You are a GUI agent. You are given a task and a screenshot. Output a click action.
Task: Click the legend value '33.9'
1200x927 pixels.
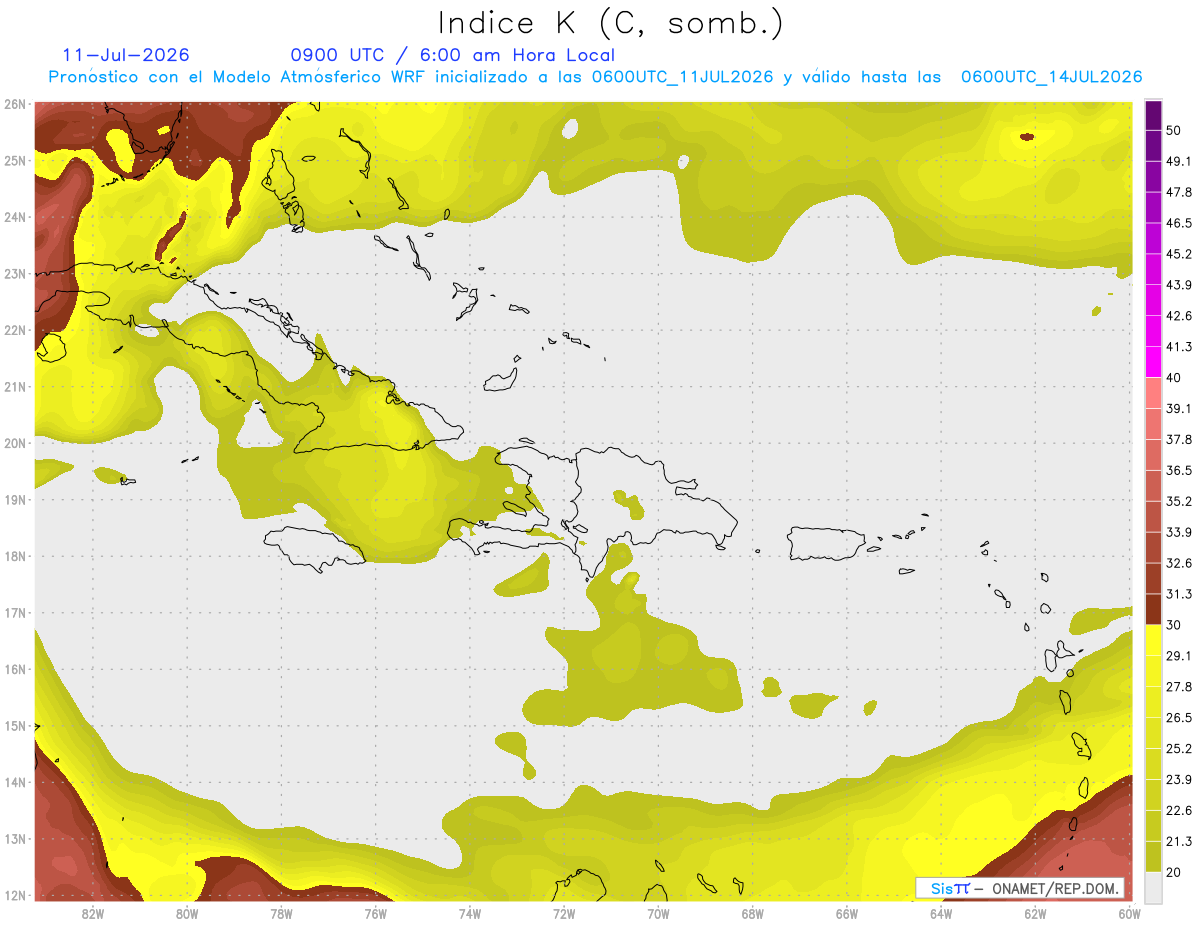click(x=1178, y=532)
